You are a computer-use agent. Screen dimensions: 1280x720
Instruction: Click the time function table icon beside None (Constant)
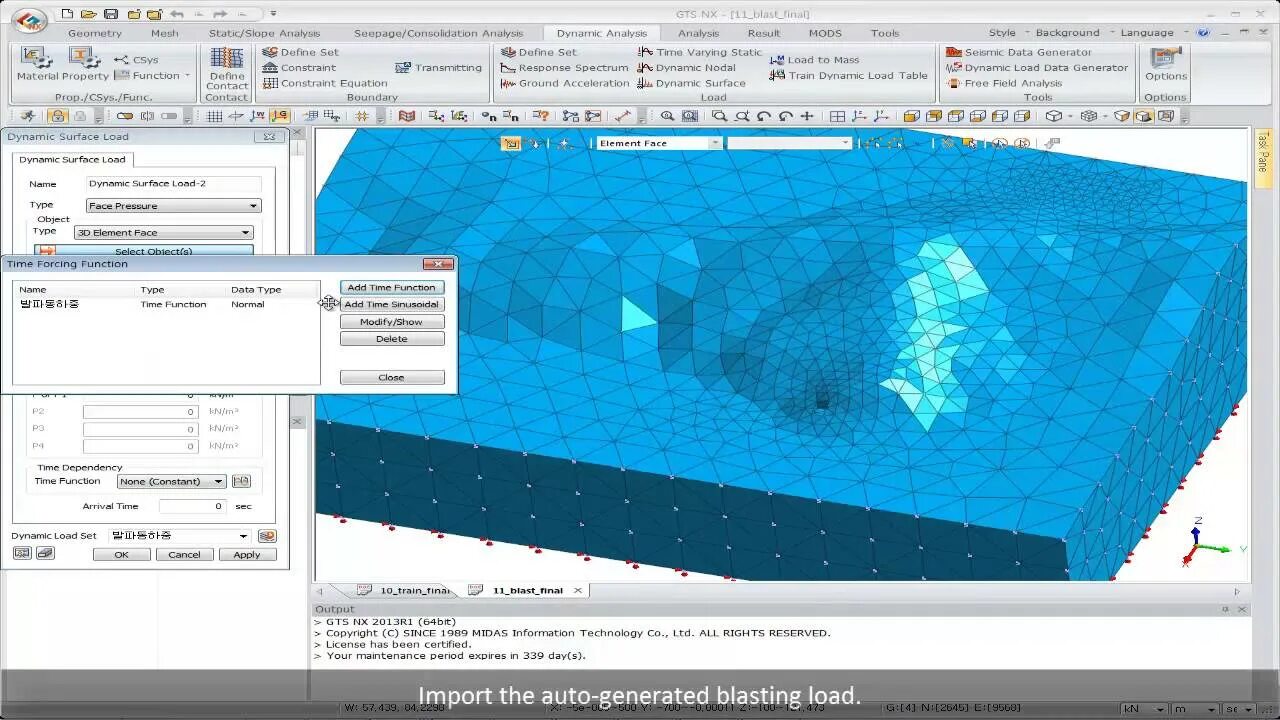point(241,481)
